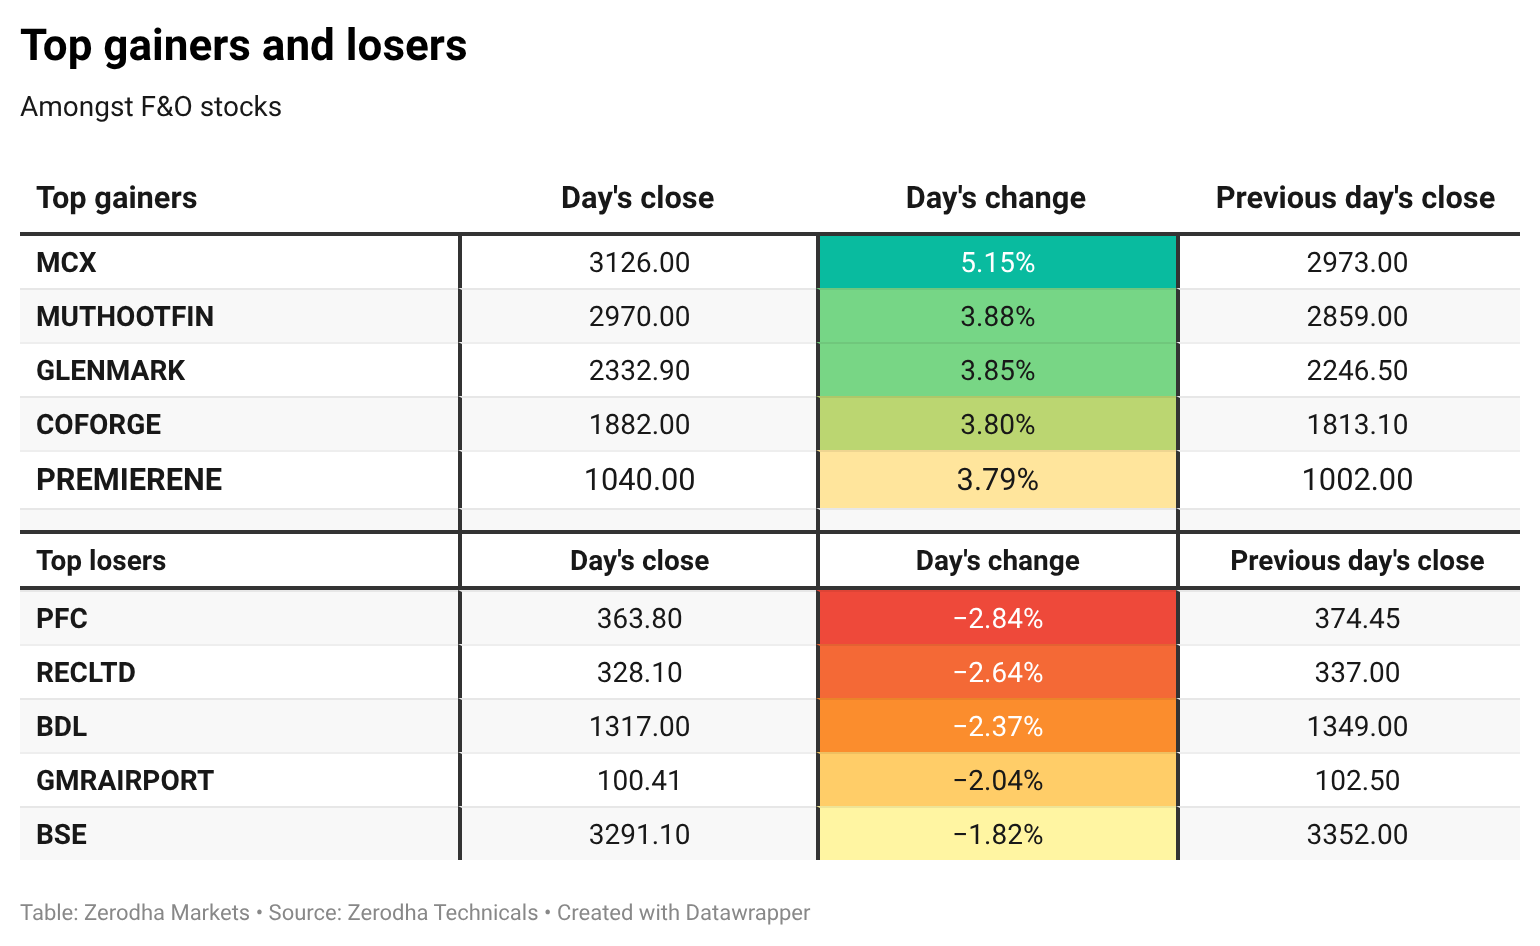
Task: Click the Top losers header
Action: (x=101, y=560)
